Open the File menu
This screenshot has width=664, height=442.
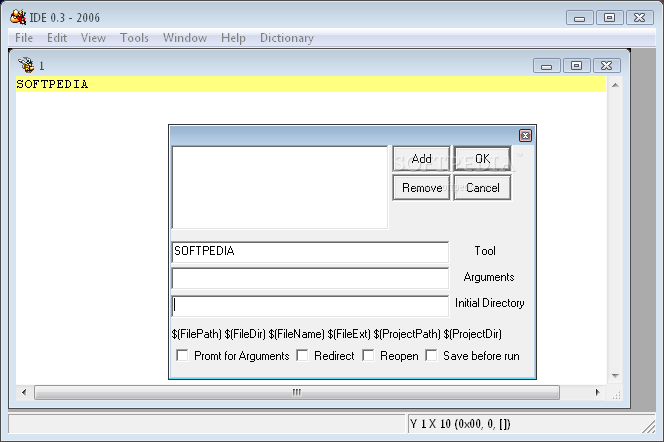24,38
